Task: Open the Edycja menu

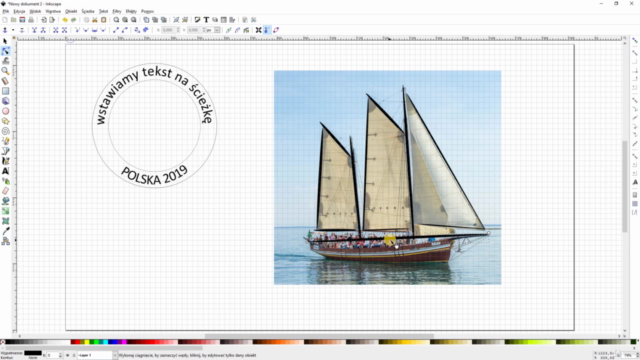Action: click(19, 11)
